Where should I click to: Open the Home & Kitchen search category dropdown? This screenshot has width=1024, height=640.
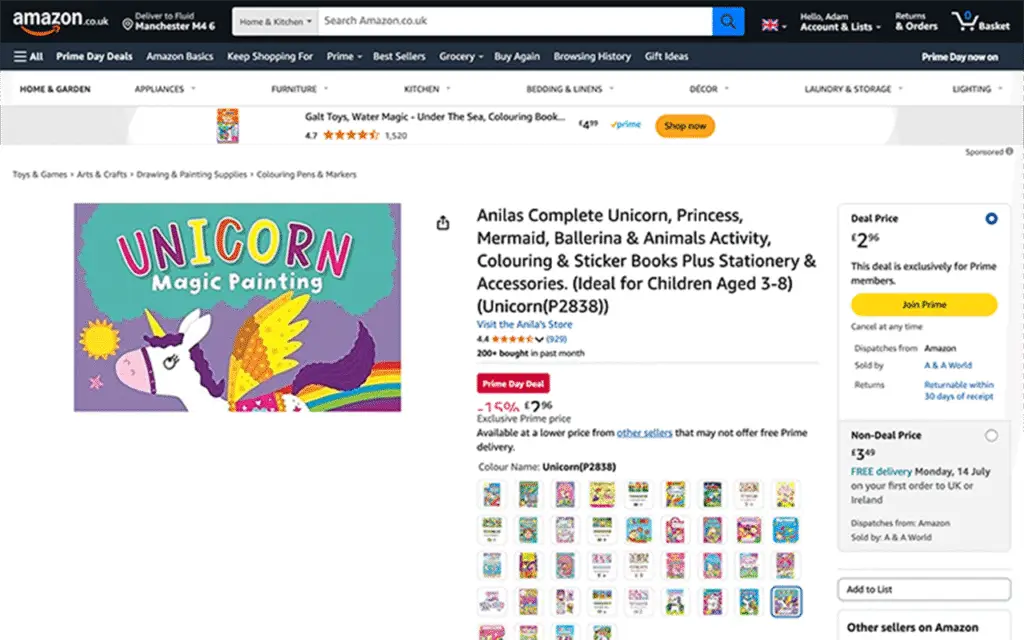pyautogui.click(x=276, y=21)
